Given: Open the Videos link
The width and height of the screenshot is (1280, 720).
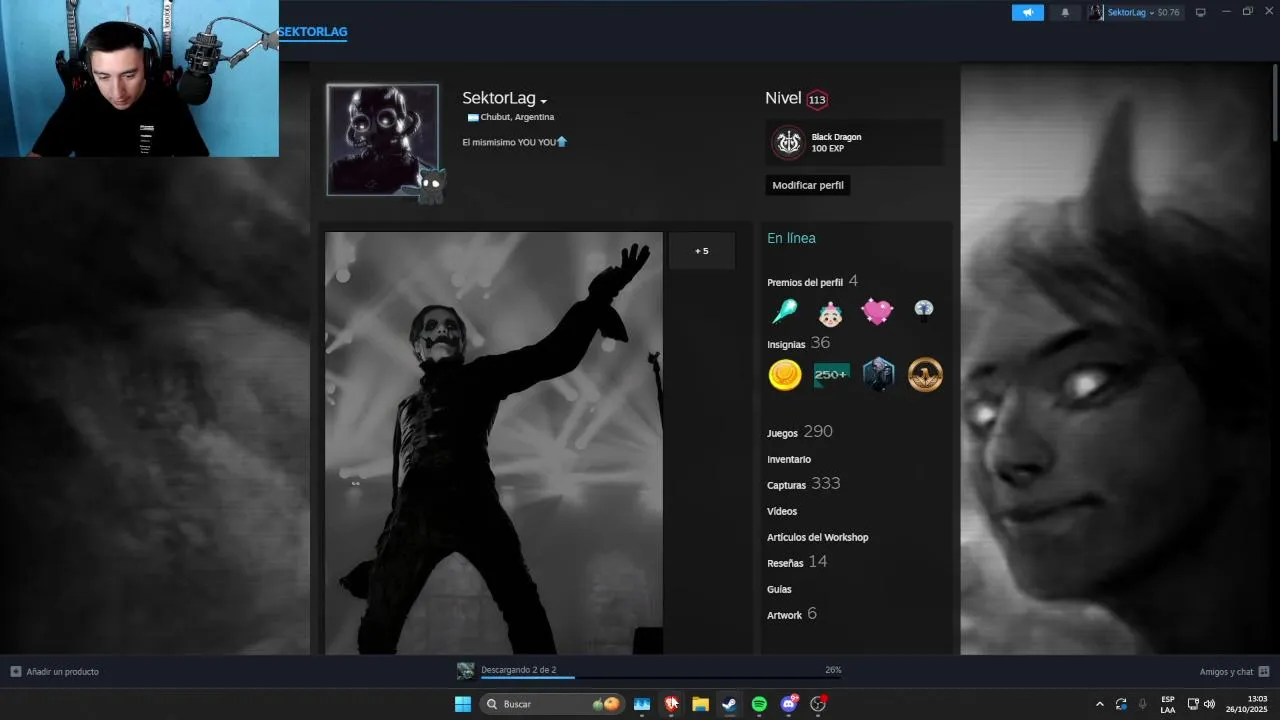Looking at the screenshot, I should (782, 511).
